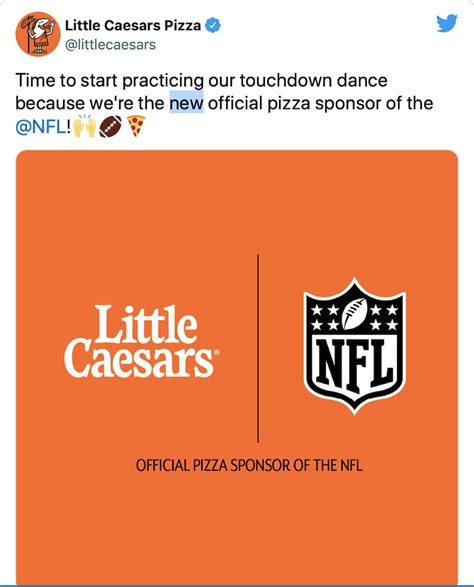The height and width of the screenshot is (587, 474).
Task: Open the @littlecaesars handle
Action: (x=110, y=45)
